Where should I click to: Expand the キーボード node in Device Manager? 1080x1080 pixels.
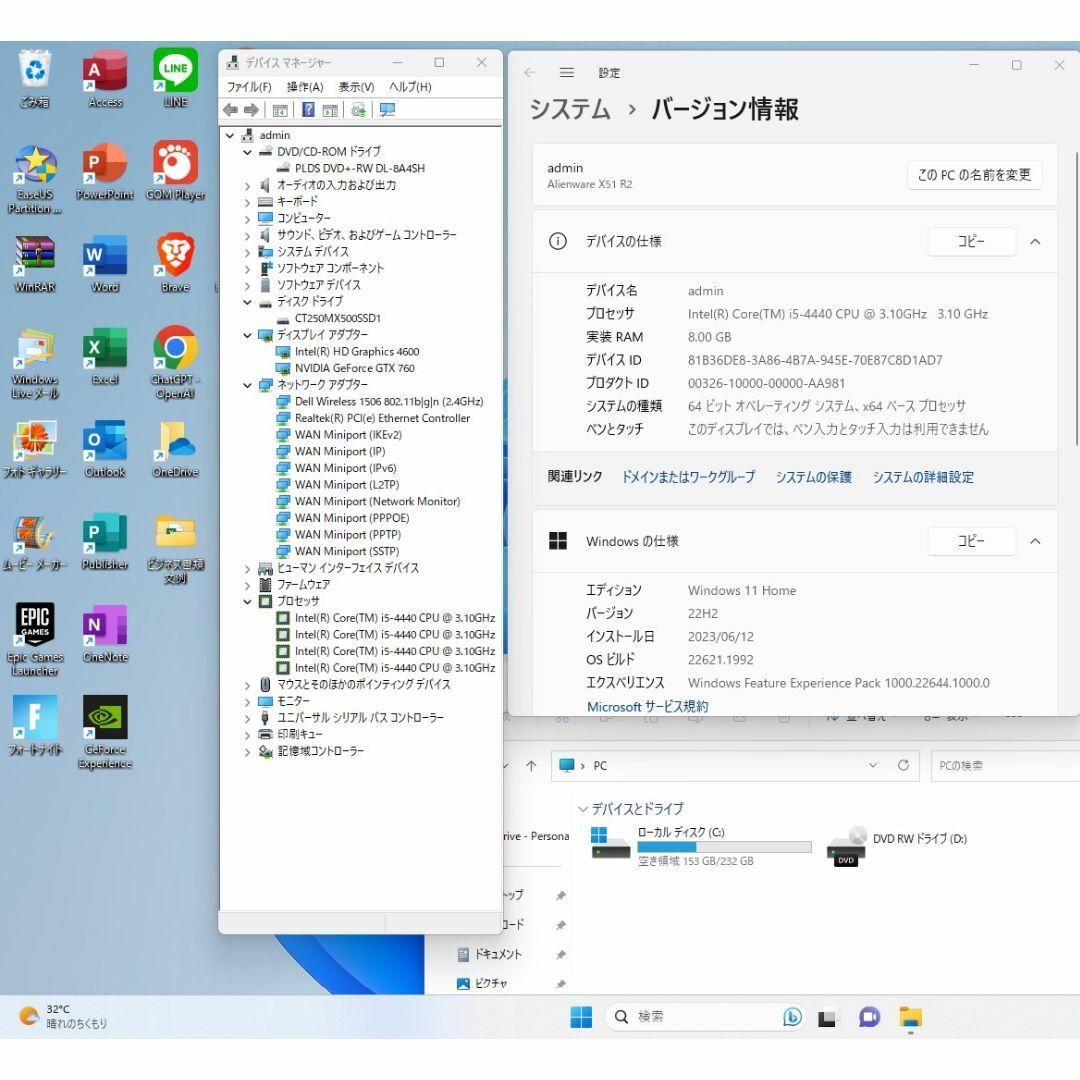(247, 202)
